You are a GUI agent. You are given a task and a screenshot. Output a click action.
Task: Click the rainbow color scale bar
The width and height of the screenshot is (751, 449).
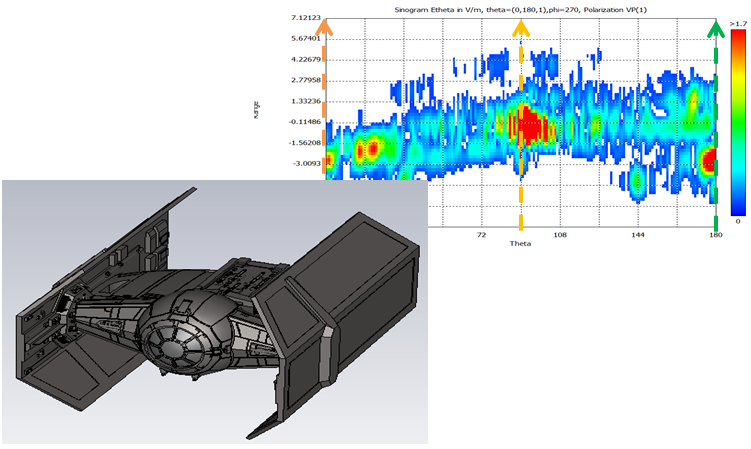pos(738,123)
